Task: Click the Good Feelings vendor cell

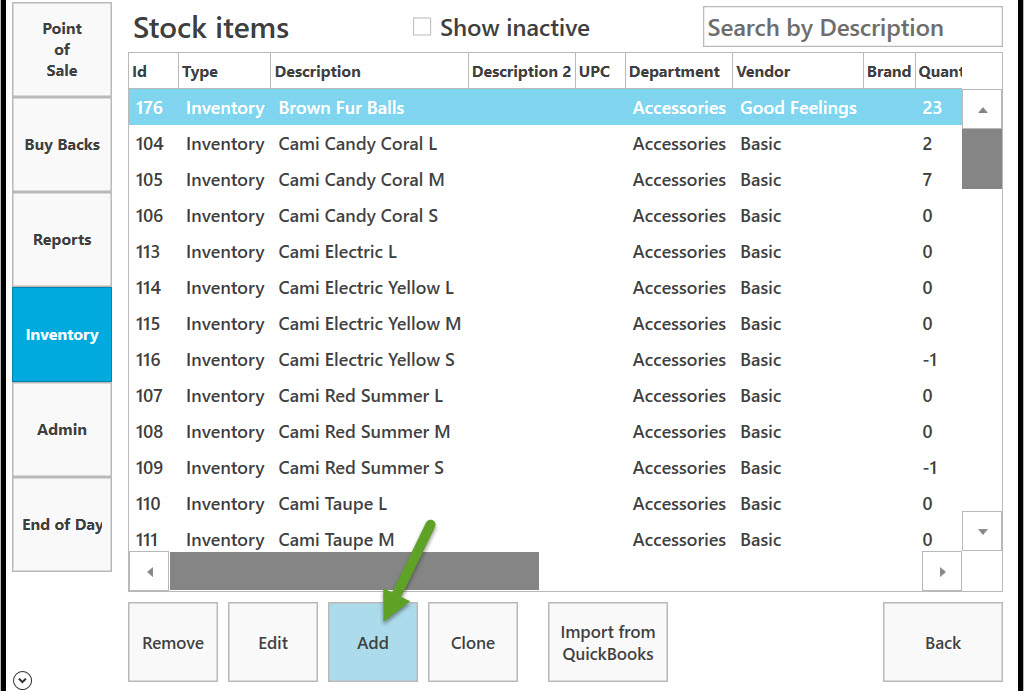Action: 798,107
